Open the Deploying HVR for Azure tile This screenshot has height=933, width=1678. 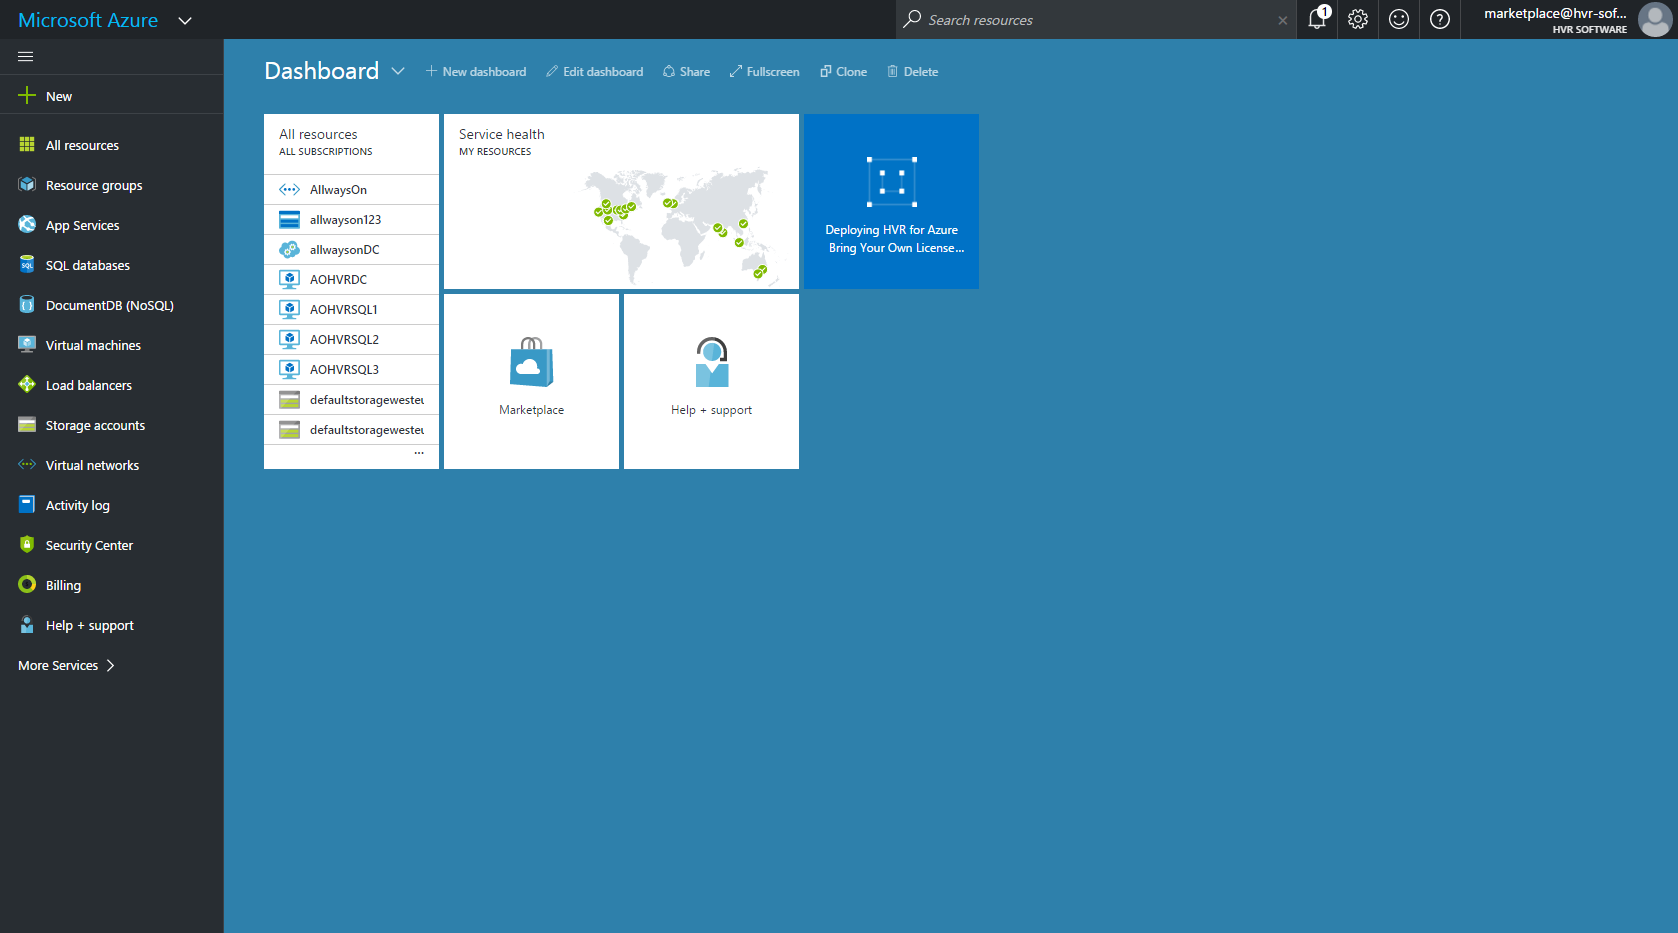pyautogui.click(x=891, y=201)
